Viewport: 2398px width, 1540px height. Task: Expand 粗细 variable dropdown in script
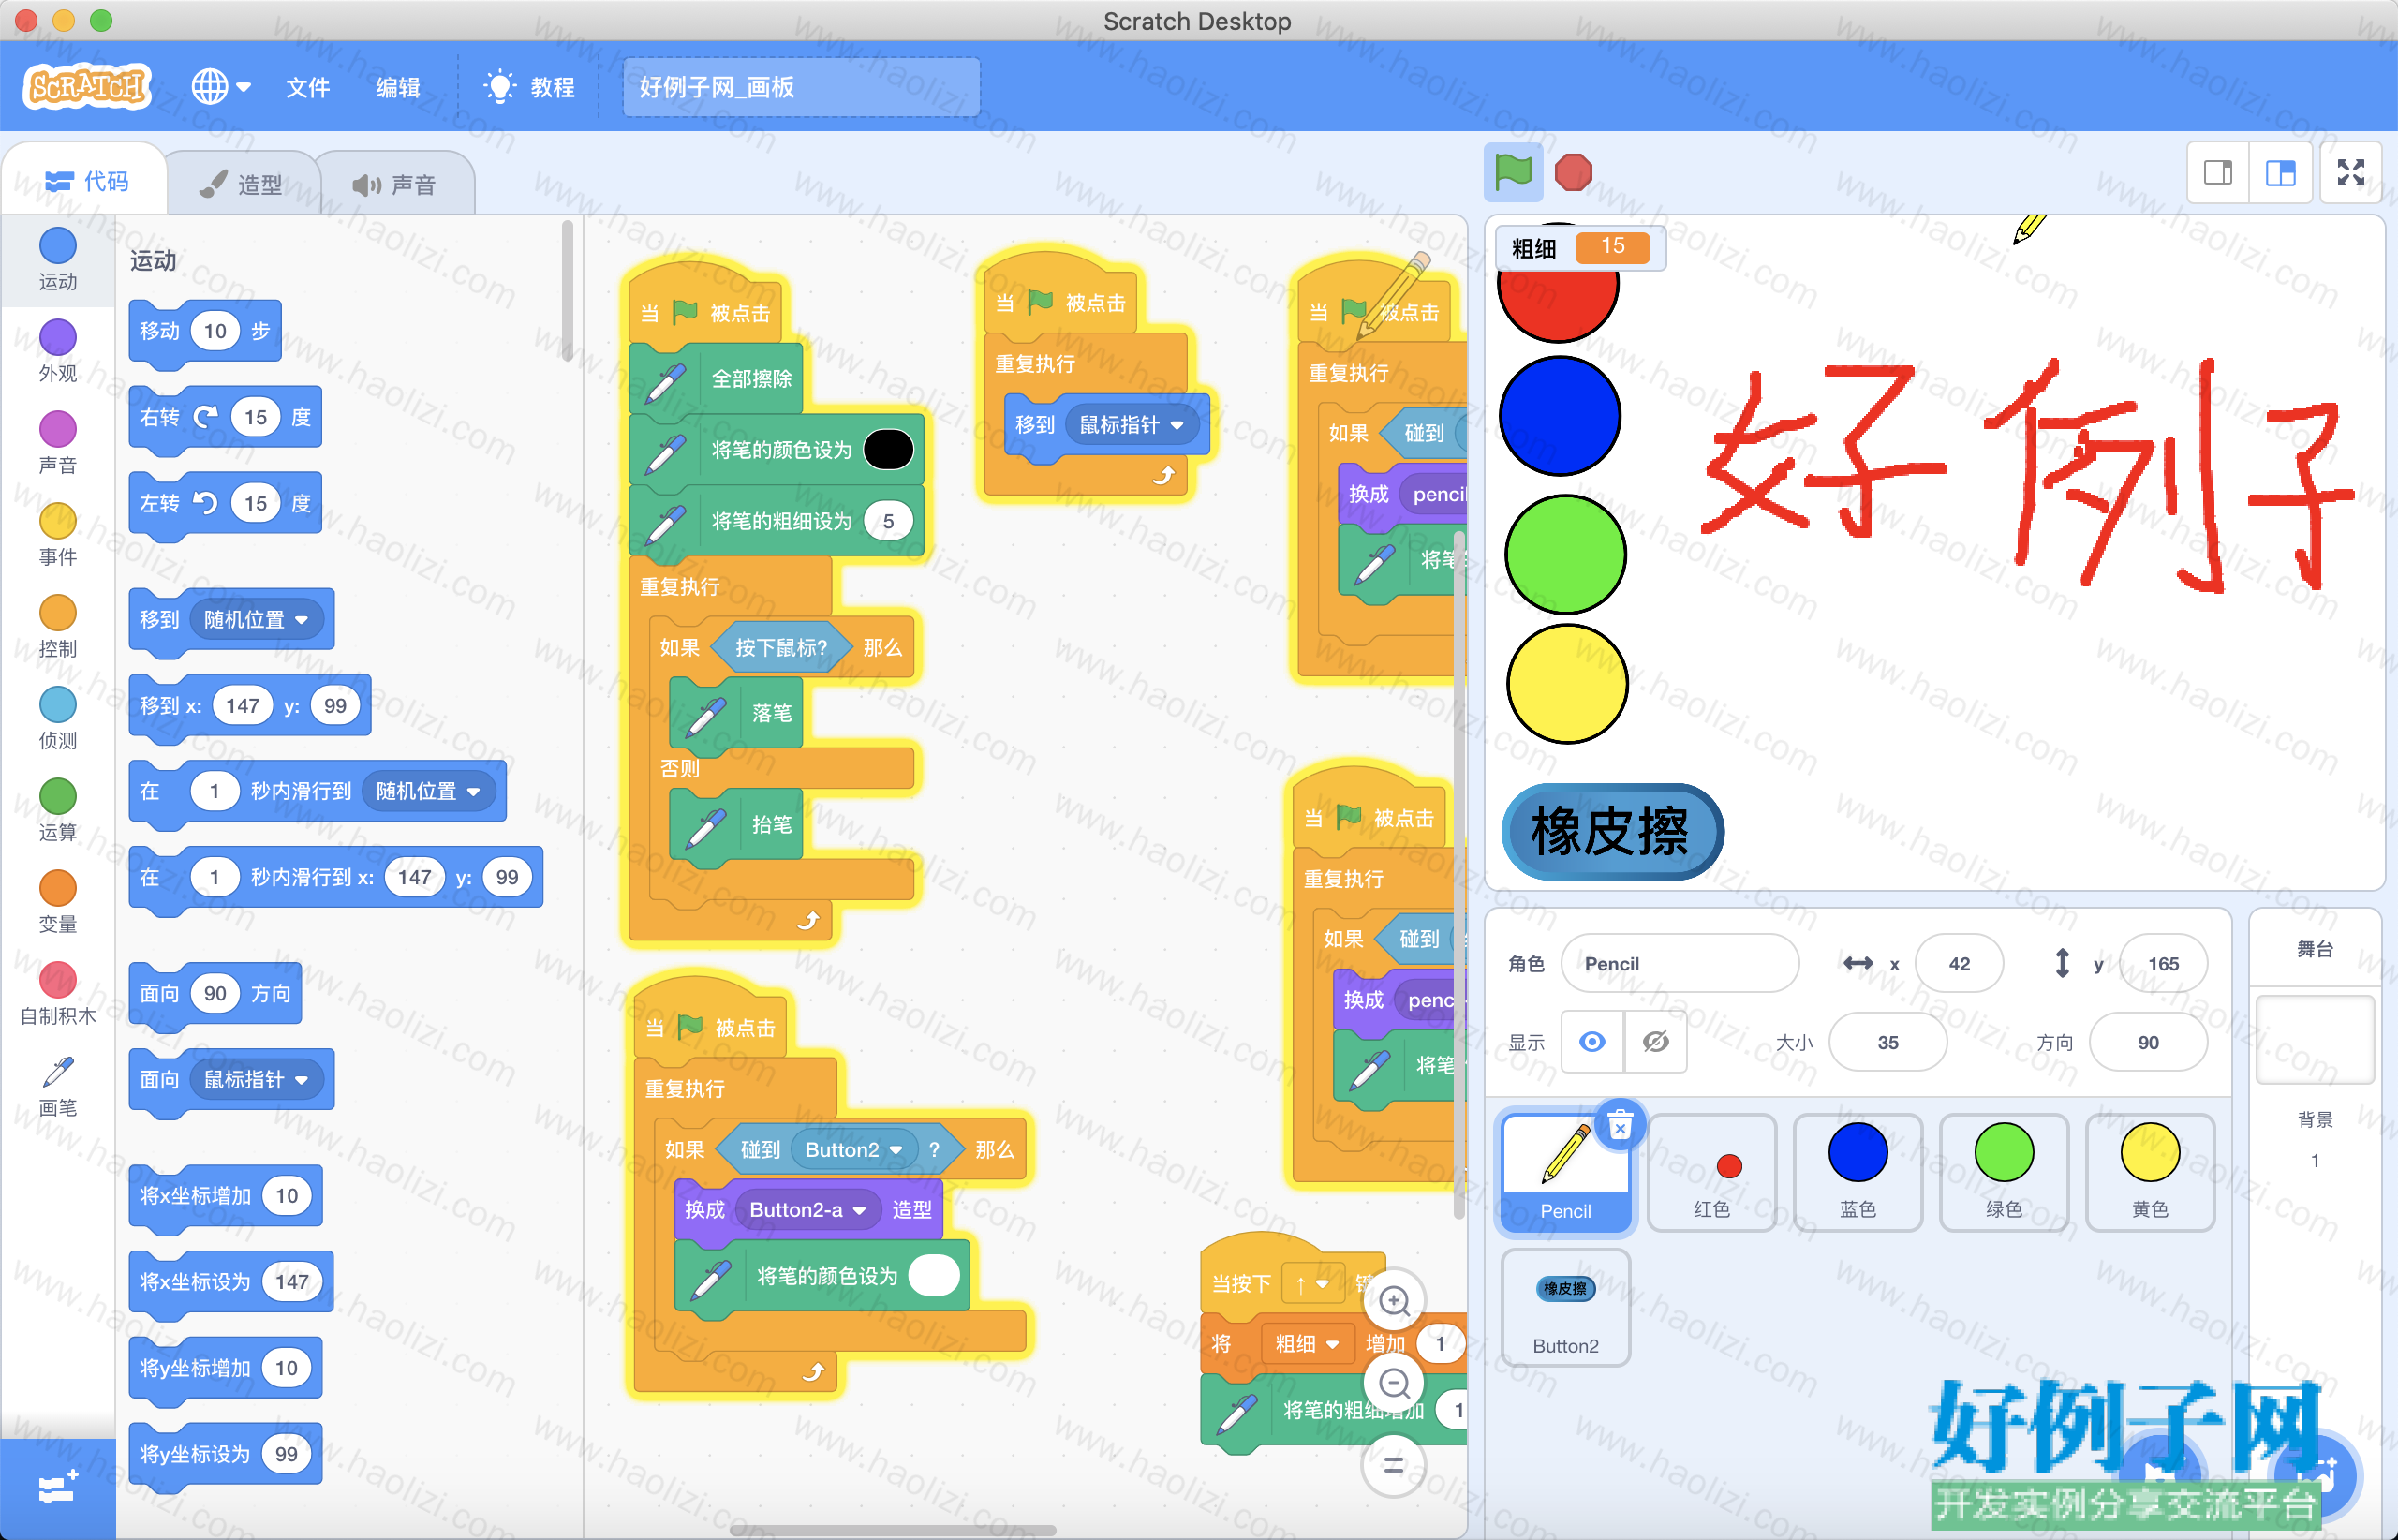point(1306,1344)
